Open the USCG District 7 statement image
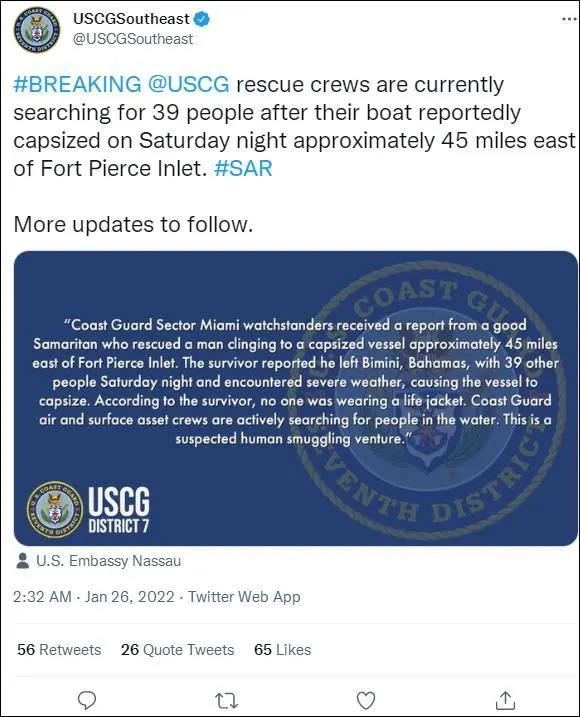 296,398
